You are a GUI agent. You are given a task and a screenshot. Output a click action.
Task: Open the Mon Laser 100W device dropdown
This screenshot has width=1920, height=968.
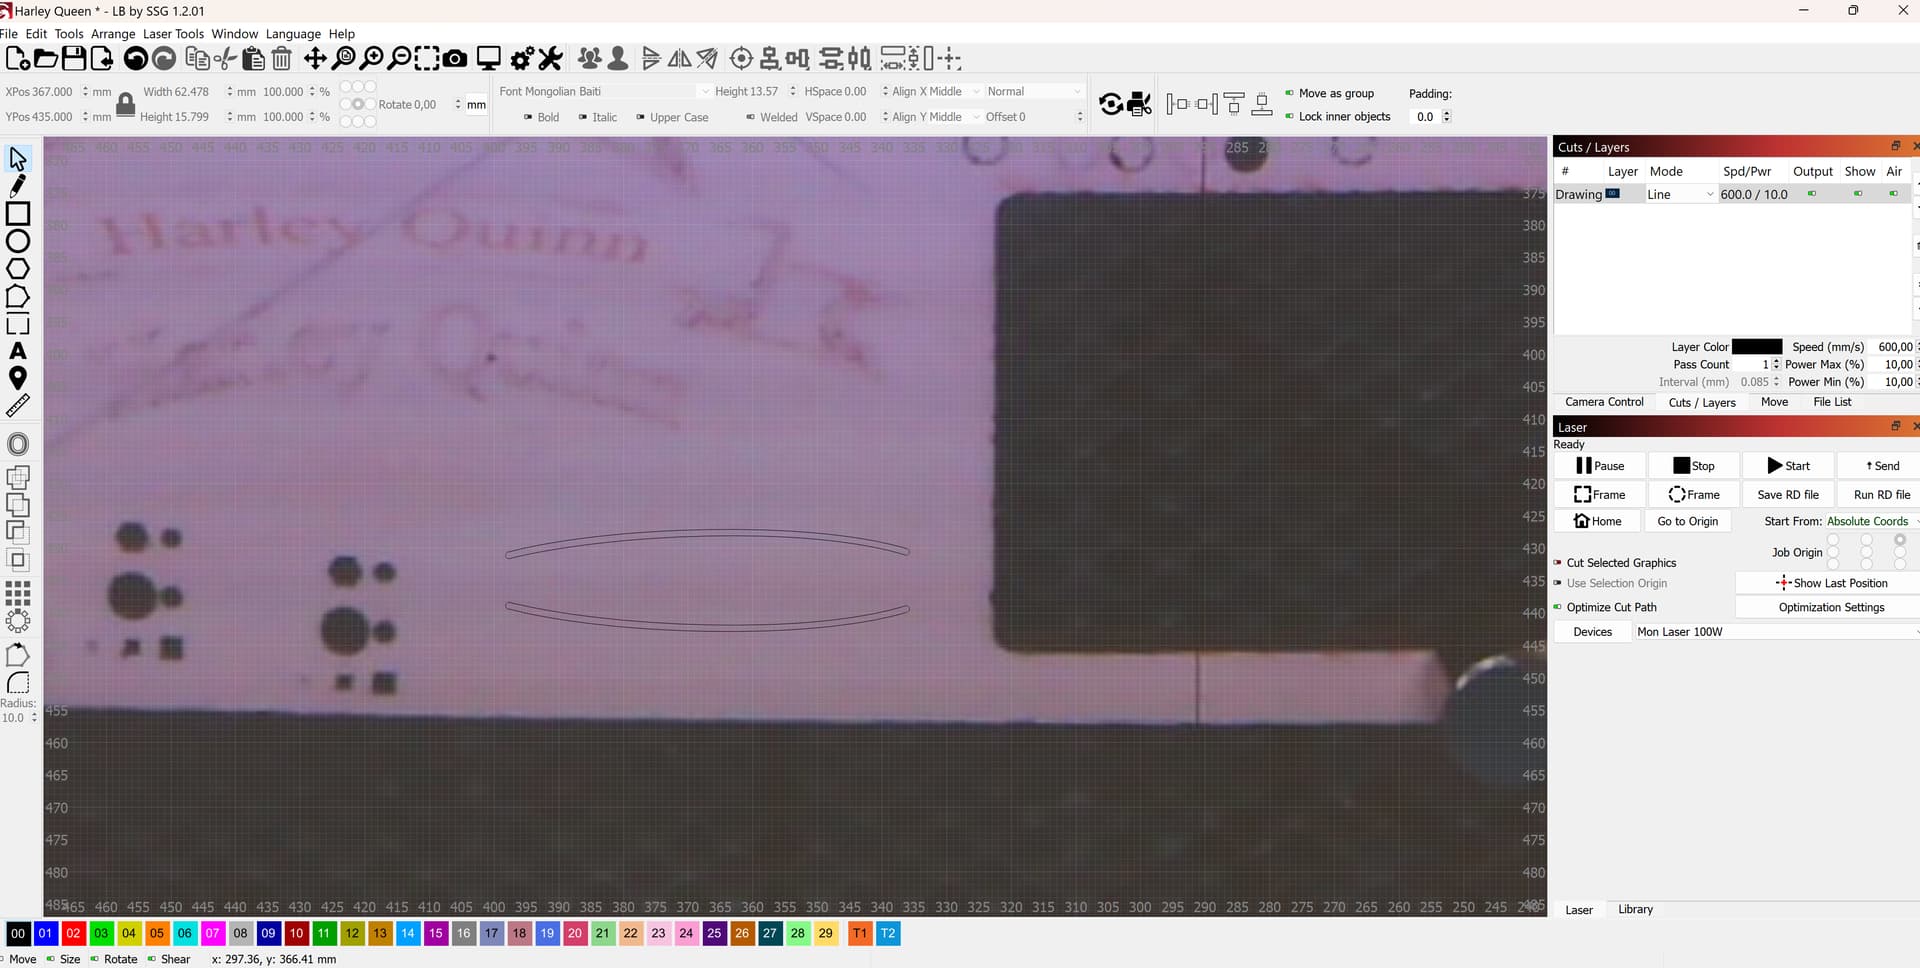pyautogui.click(x=1776, y=632)
